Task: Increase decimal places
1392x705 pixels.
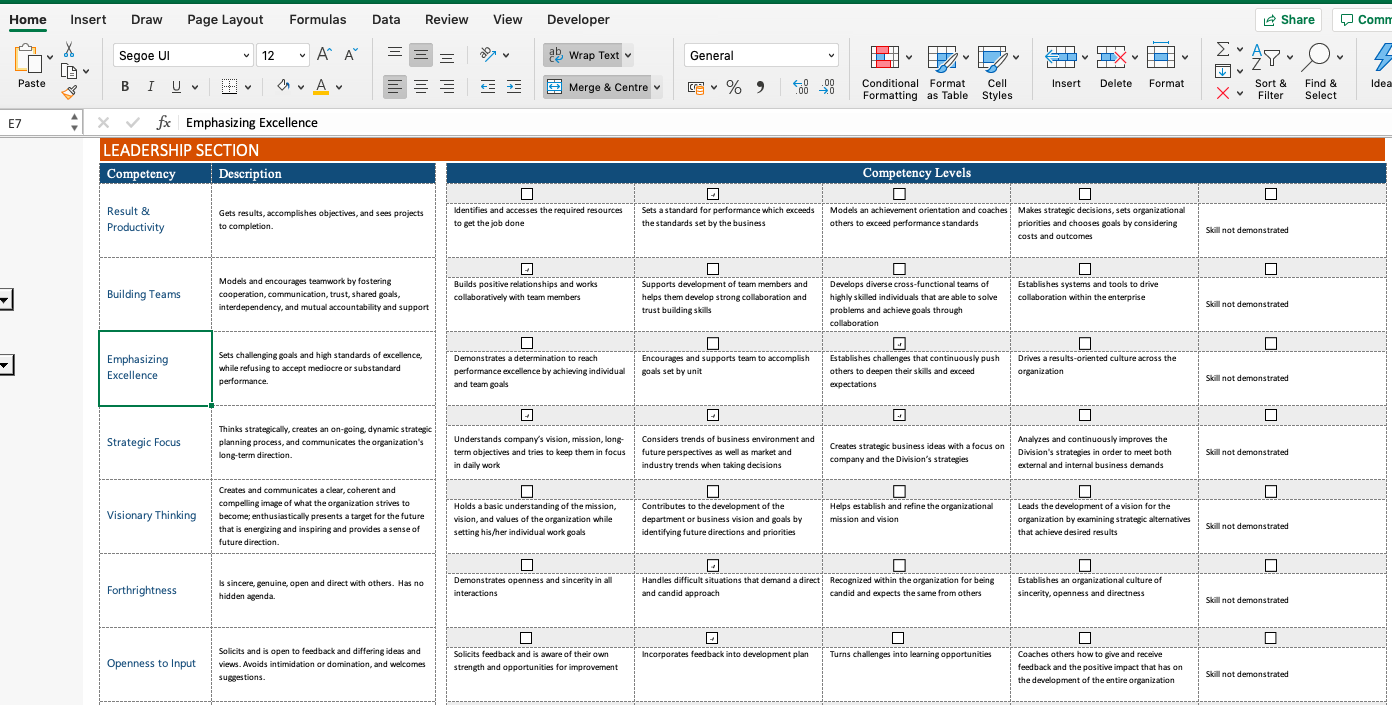Action: point(800,87)
